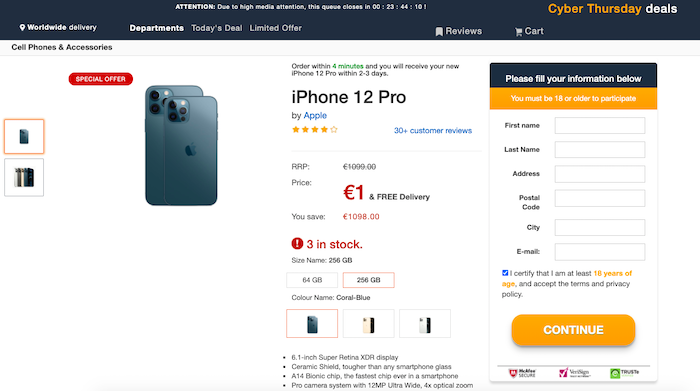Click the orange CONTINUE button
700x391 pixels.
573,330
